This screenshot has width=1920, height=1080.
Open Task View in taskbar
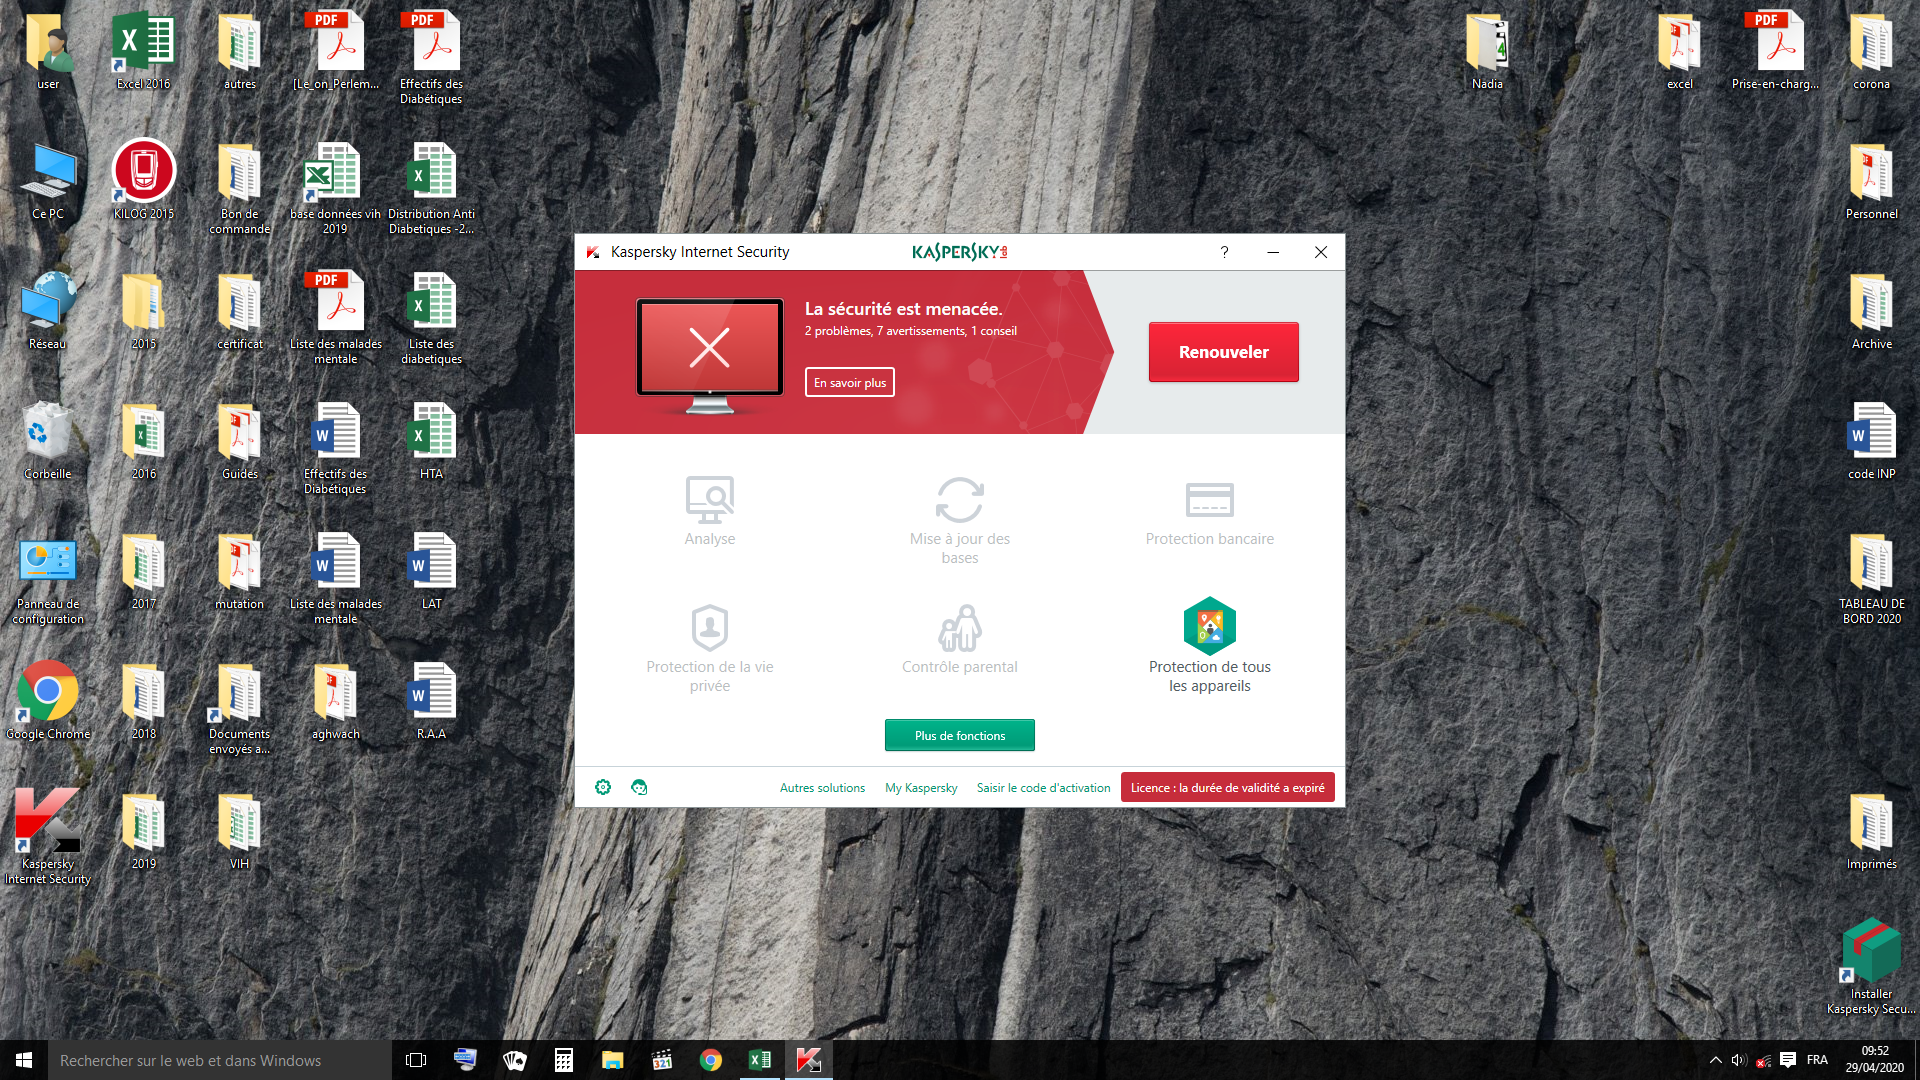[x=416, y=1060]
